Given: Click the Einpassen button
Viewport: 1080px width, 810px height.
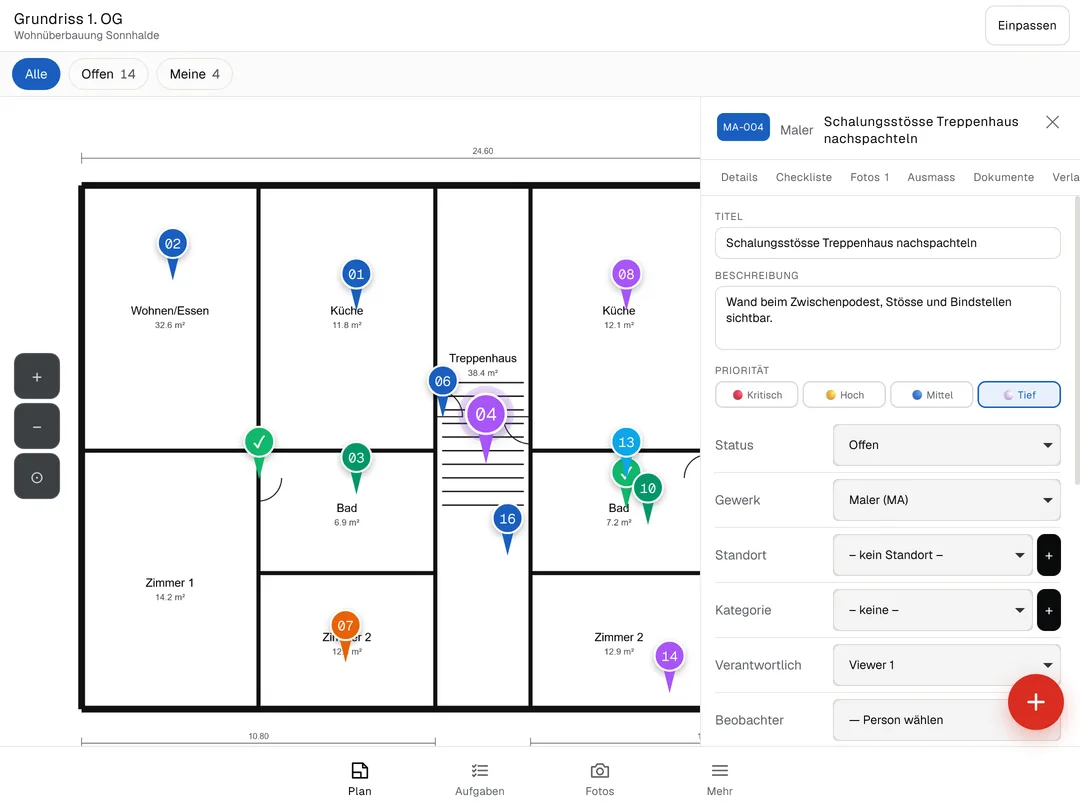Looking at the screenshot, I should click(1027, 25).
